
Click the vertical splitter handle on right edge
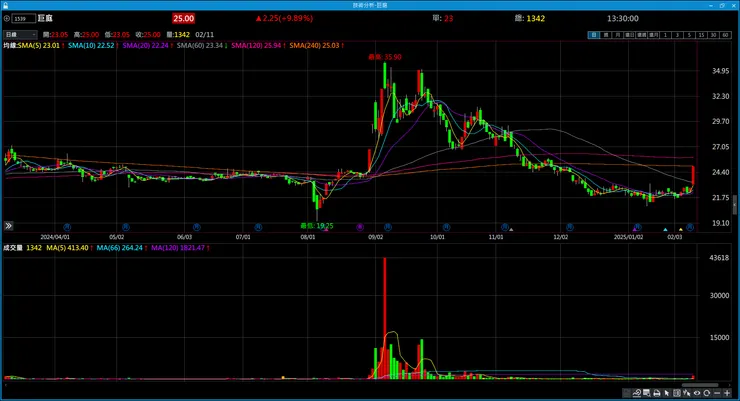tap(735, 205)
